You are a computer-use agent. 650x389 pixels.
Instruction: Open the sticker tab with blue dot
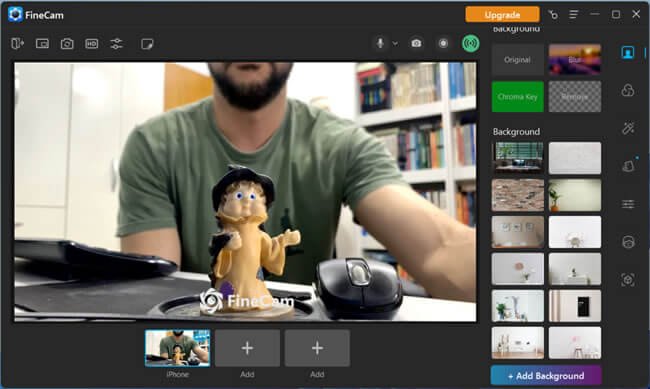click(x=628, y=166)
